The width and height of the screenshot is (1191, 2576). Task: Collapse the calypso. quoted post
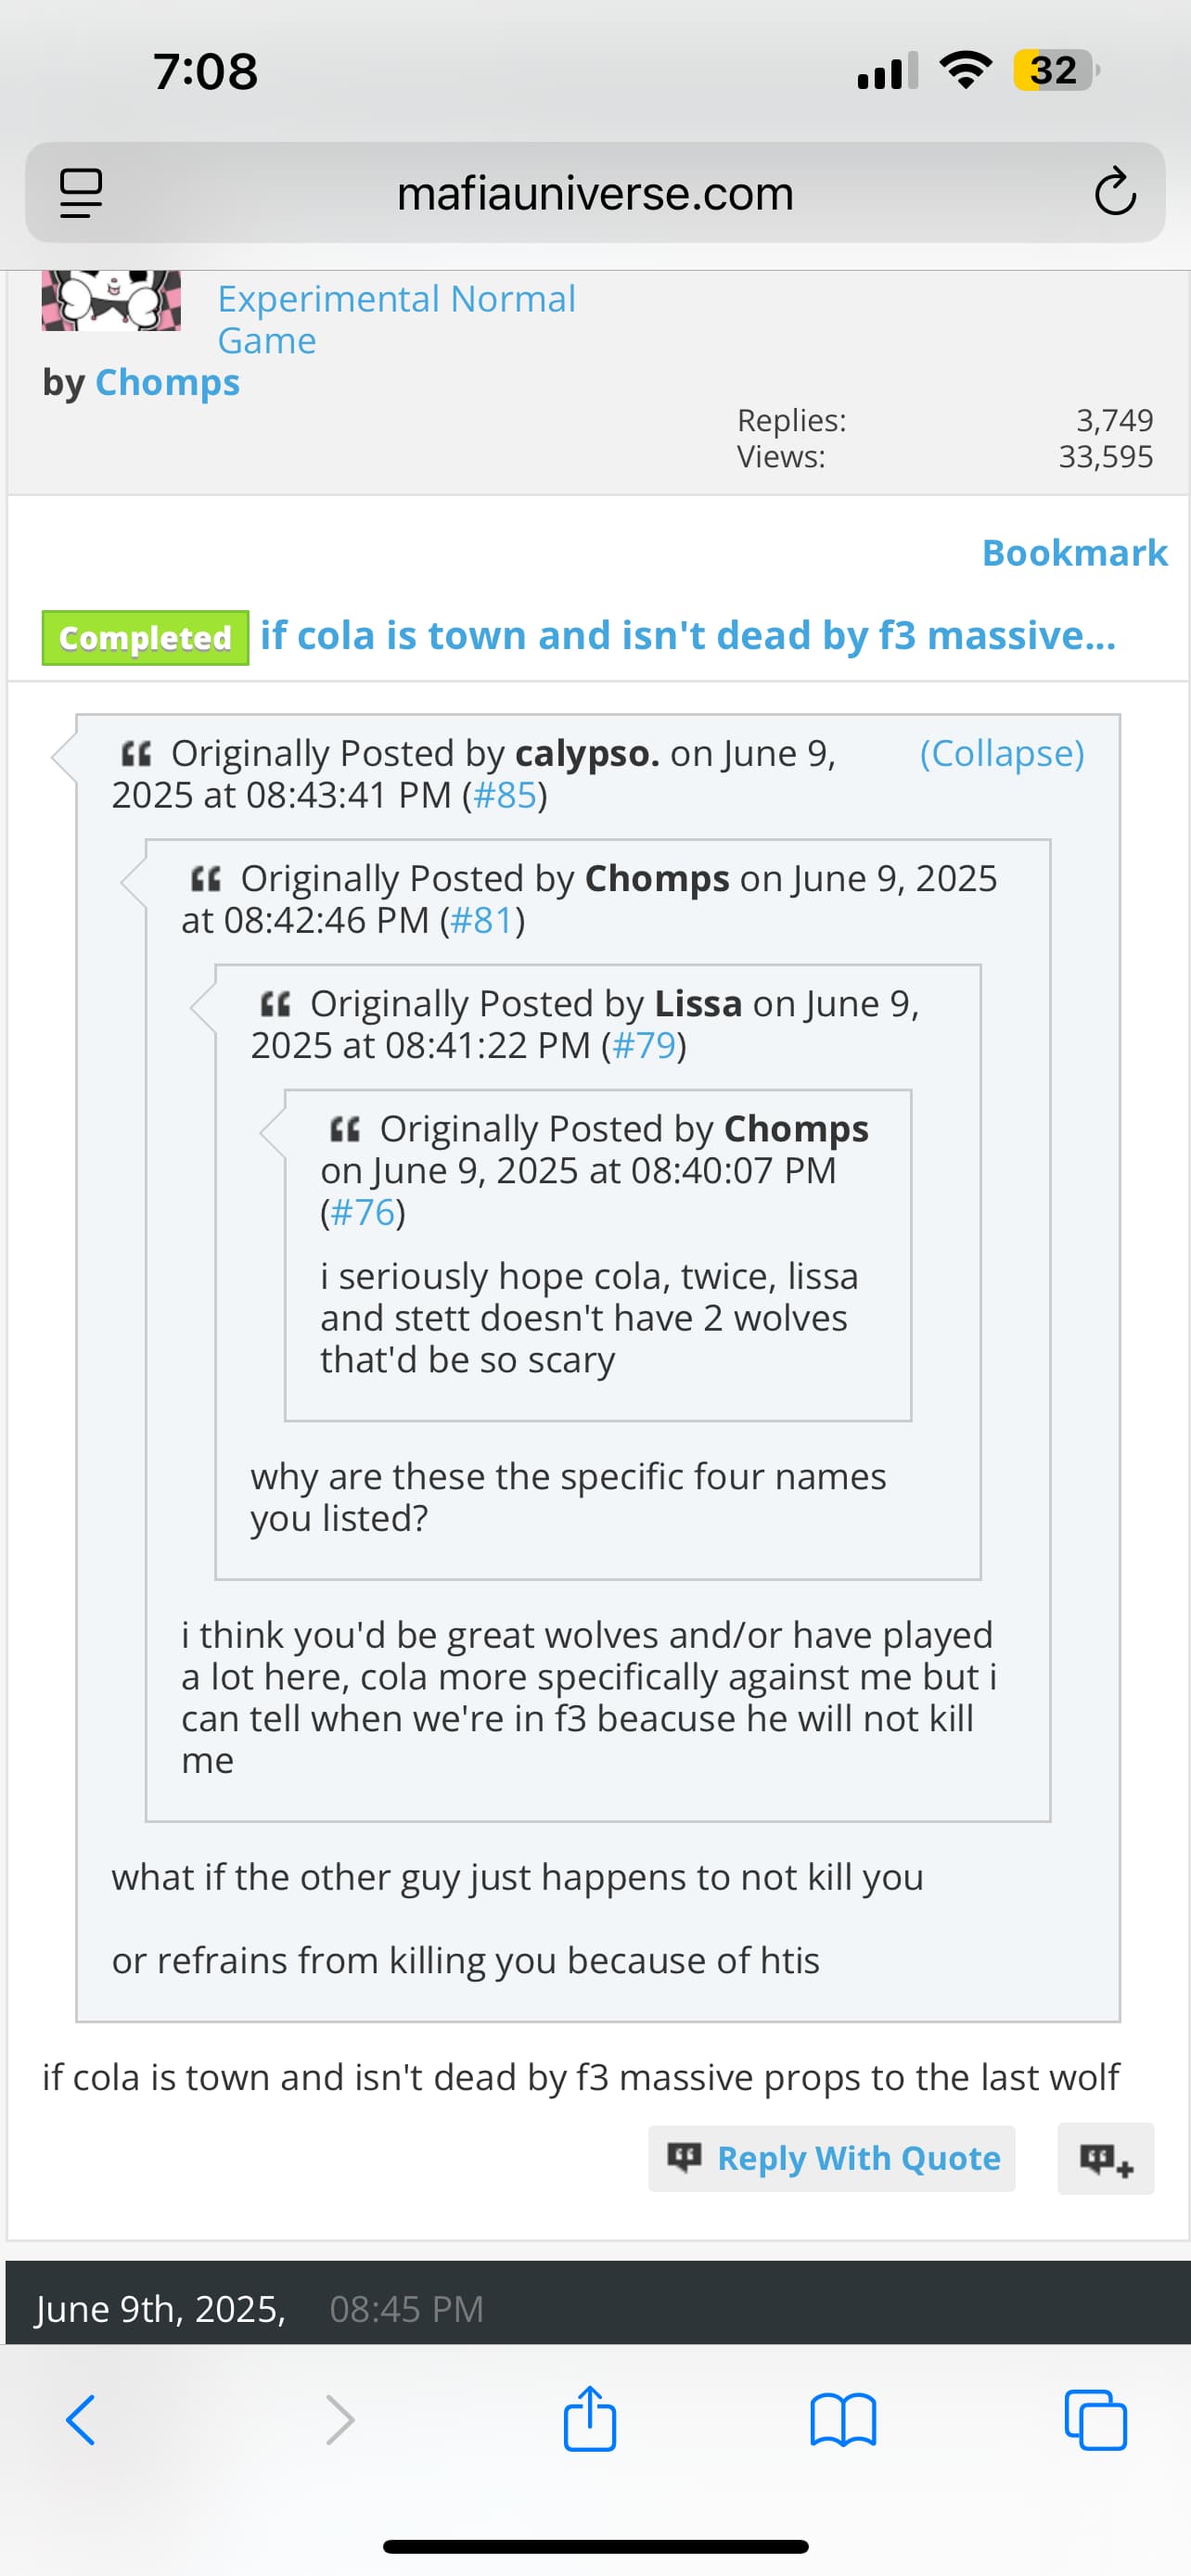click(x=1002, y=753)
